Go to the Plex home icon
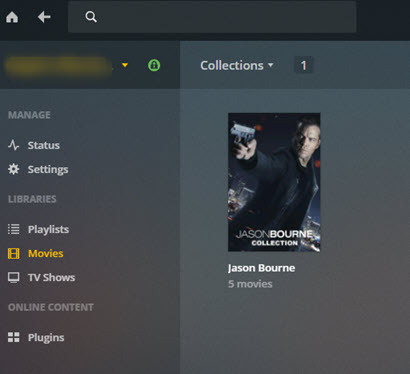This screenshot has height=374, width=410. 12,17
